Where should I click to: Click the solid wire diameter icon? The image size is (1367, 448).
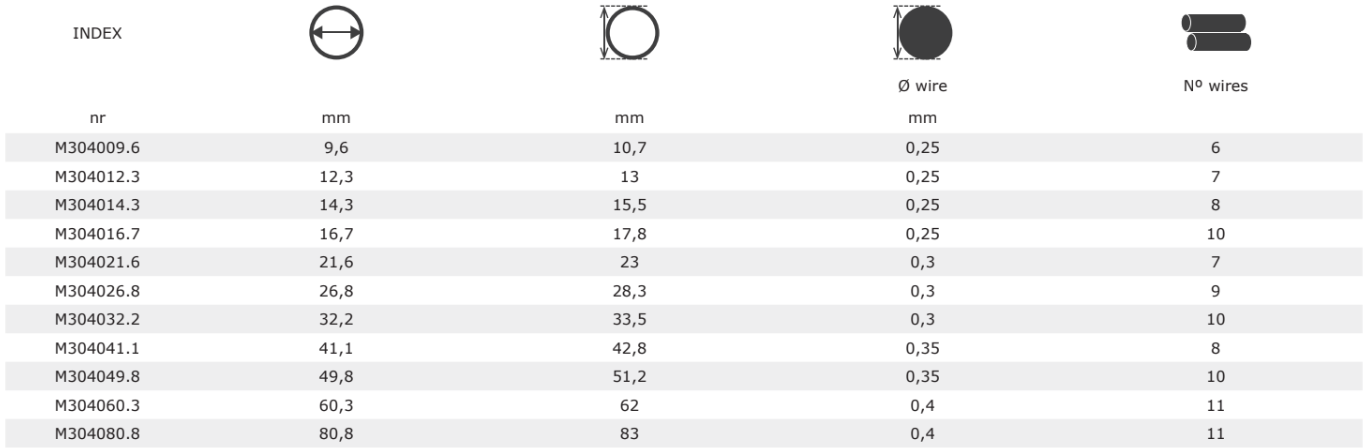click(x=924, y=34)
